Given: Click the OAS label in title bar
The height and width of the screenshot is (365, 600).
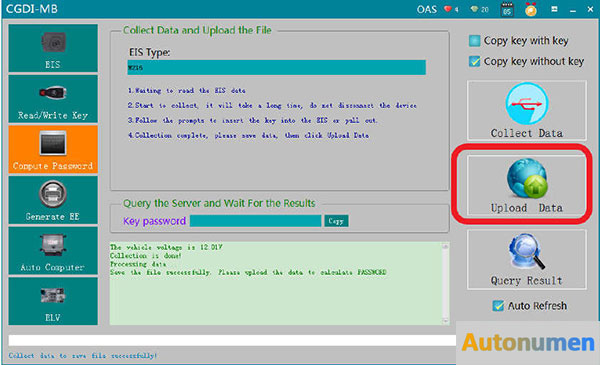Looking at the screenshot, I should [x=427, y=9].
